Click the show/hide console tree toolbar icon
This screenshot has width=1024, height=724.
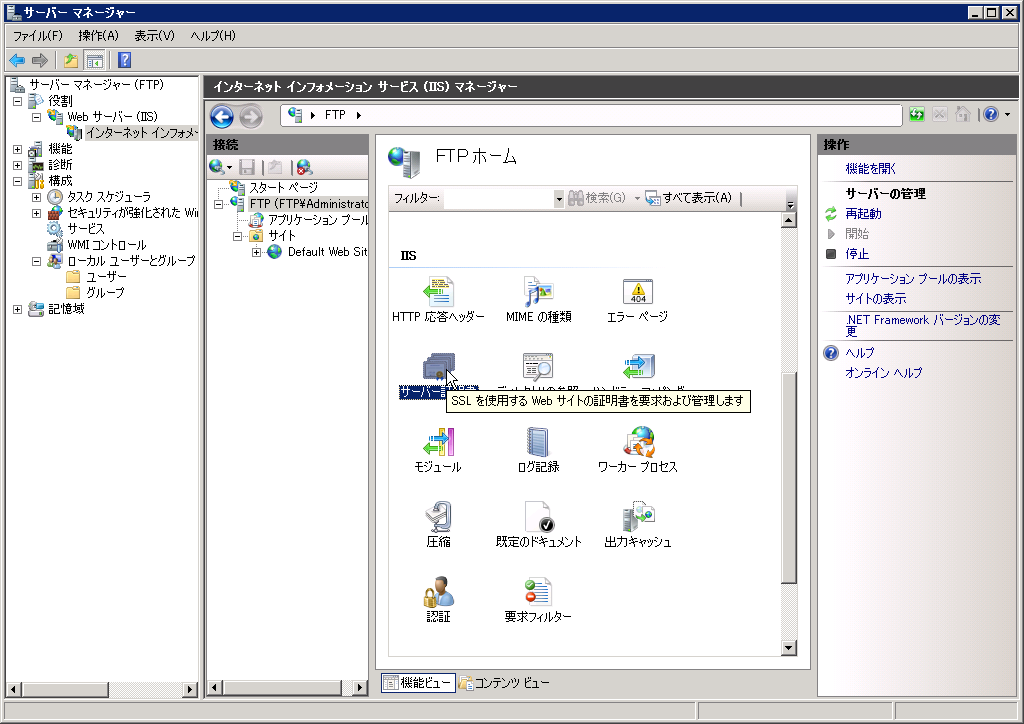pos(95,61)
